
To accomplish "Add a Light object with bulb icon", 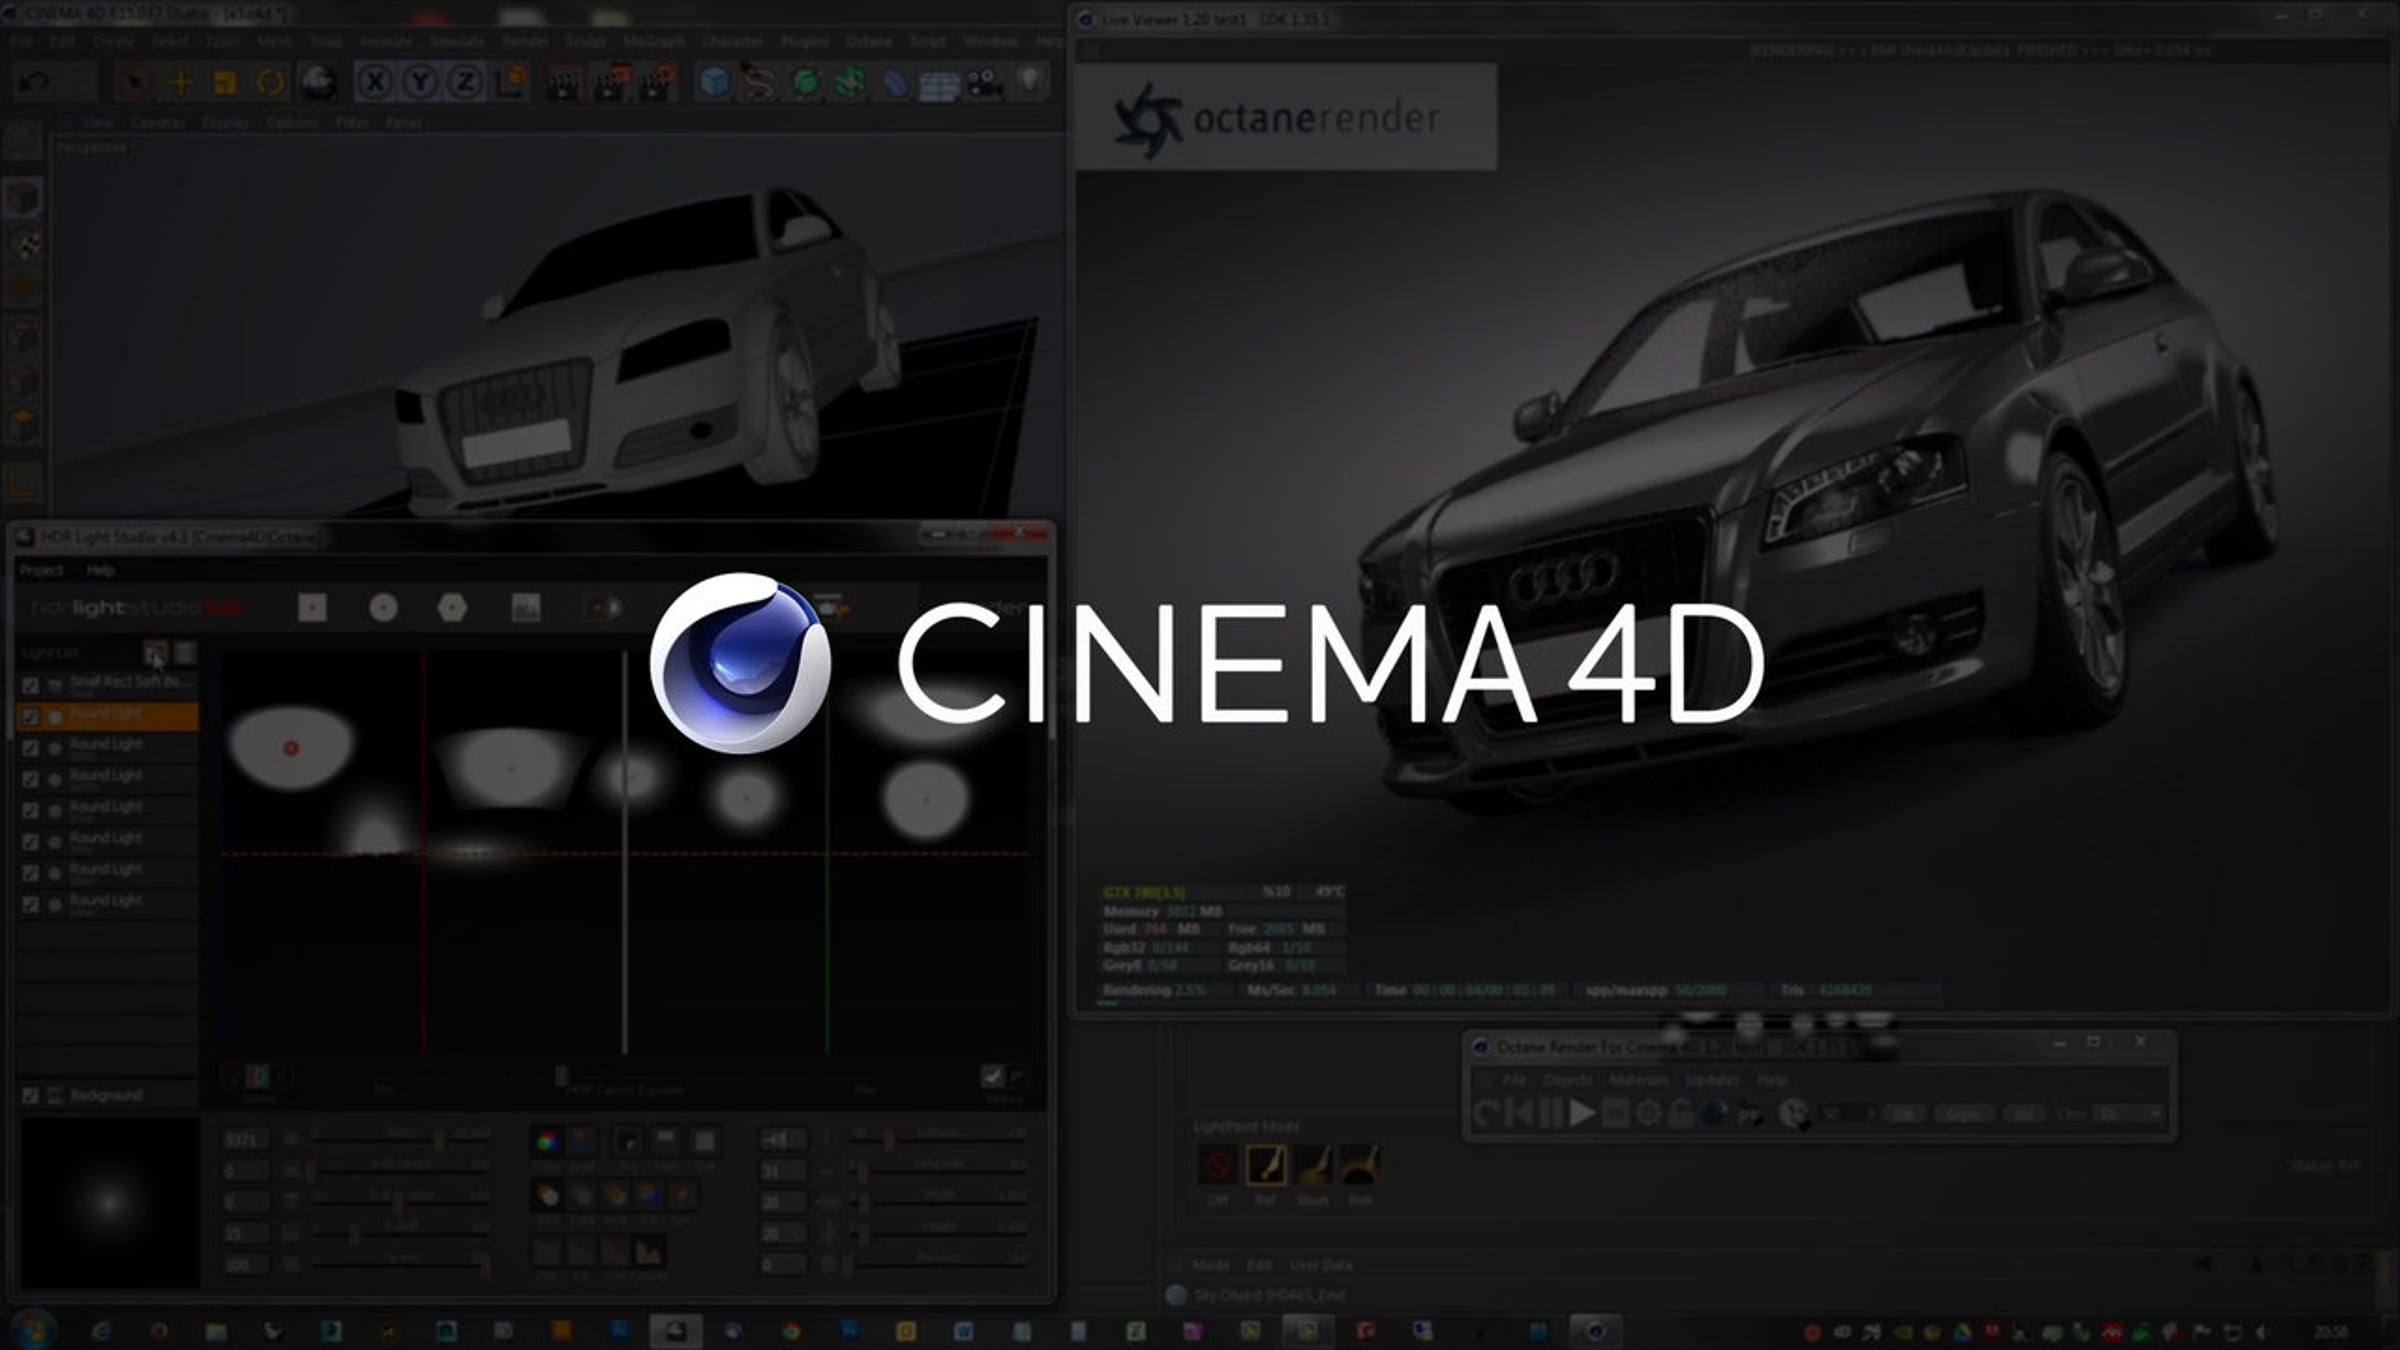I will [x=1030, y=82].
